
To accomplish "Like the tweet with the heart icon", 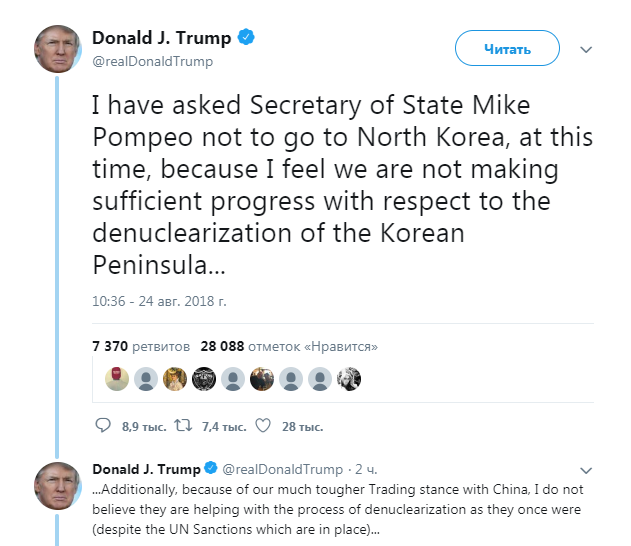I will [263, 426].
